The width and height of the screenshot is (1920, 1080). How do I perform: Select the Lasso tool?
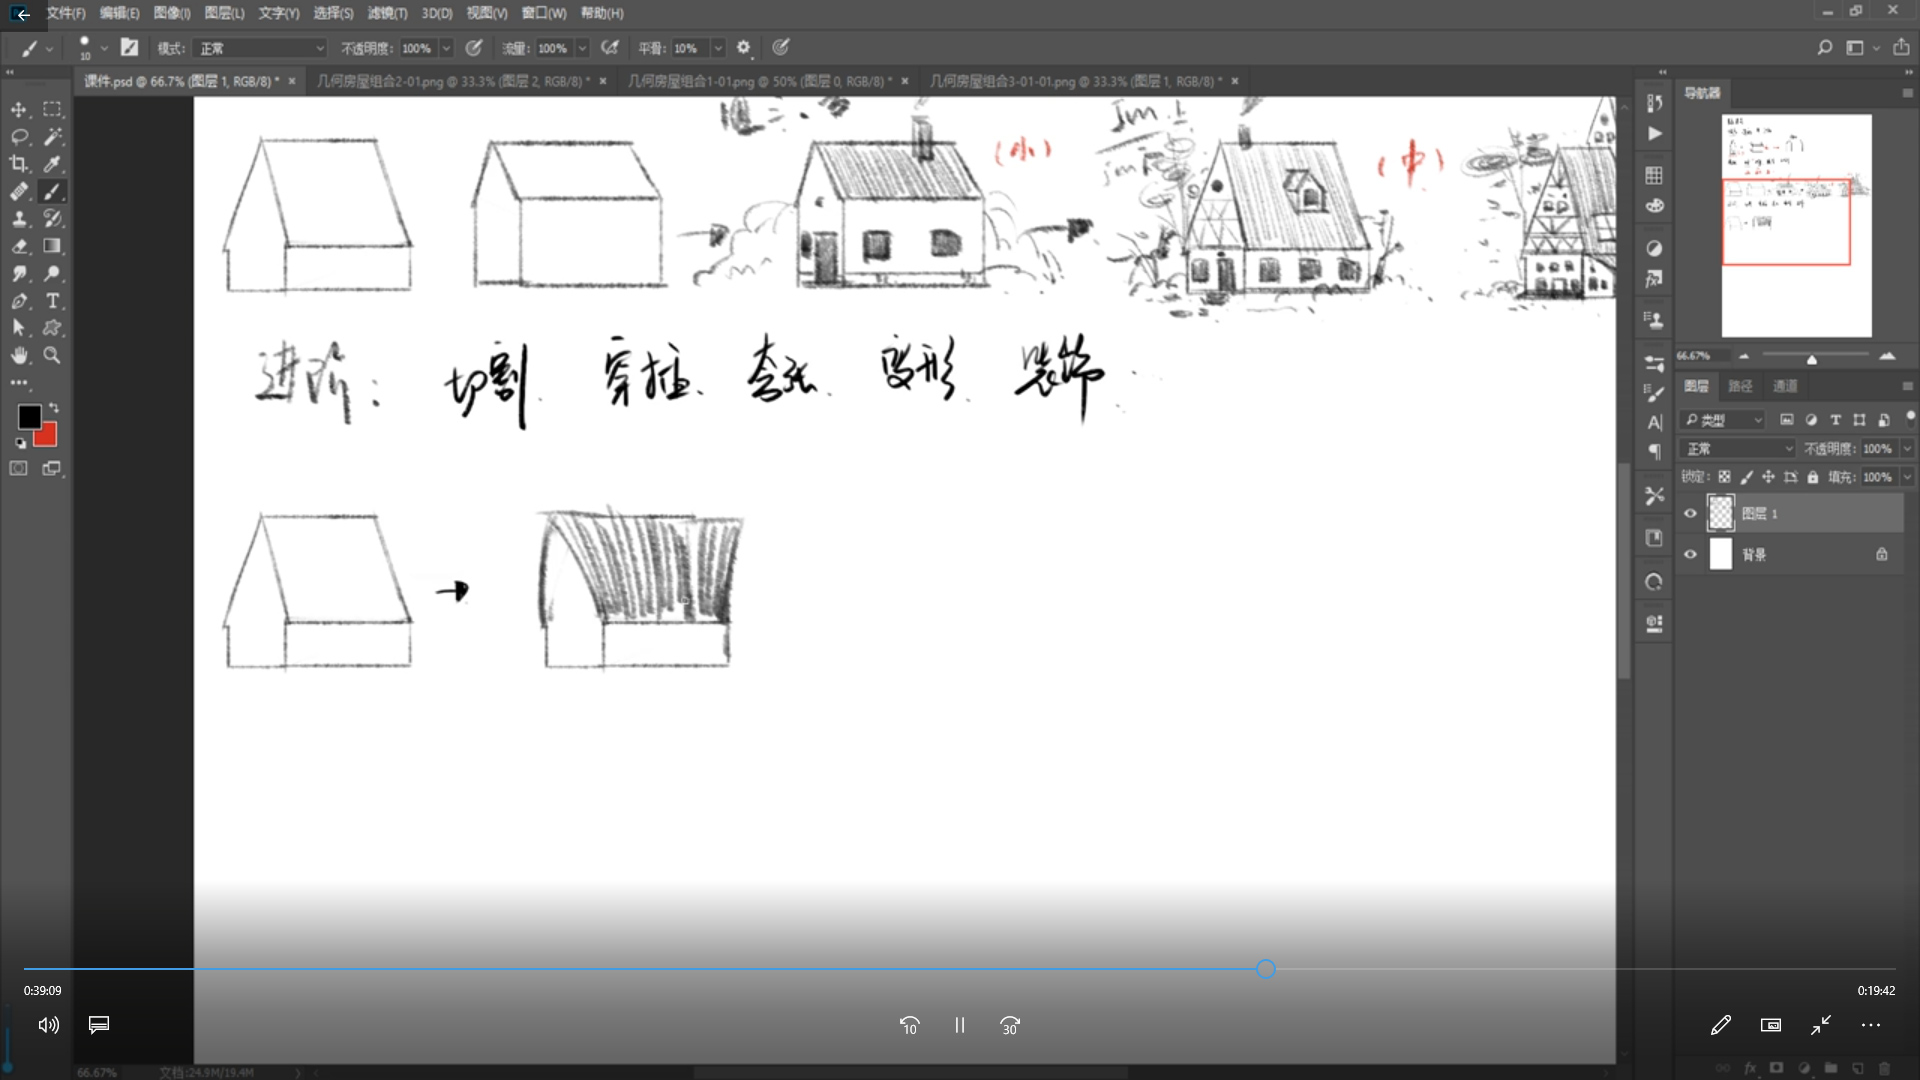pyautogui.click(x=19, y=136)
